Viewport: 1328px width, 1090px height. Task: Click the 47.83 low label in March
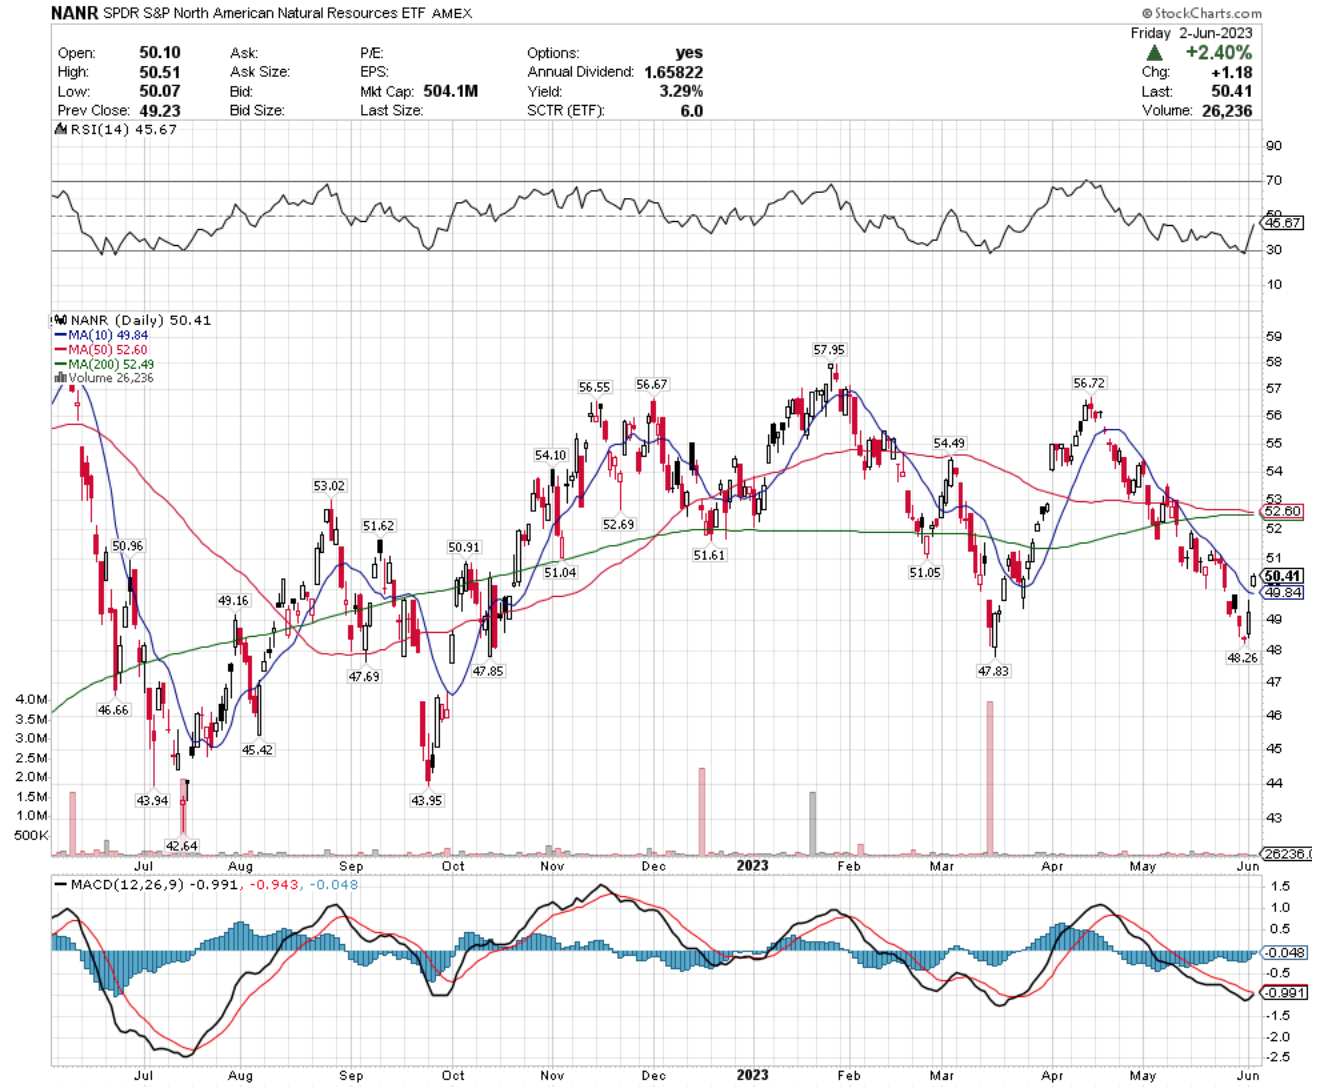coord(993,671)
